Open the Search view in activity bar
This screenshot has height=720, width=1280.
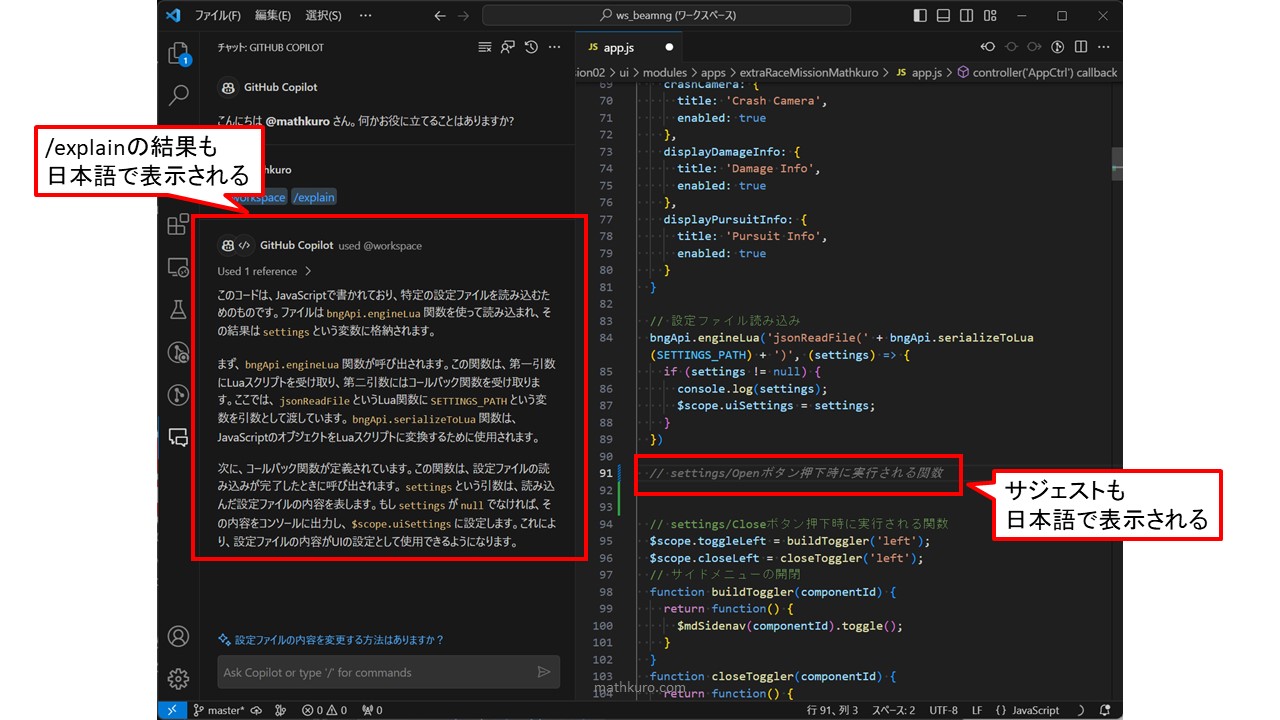click(178, 95)
